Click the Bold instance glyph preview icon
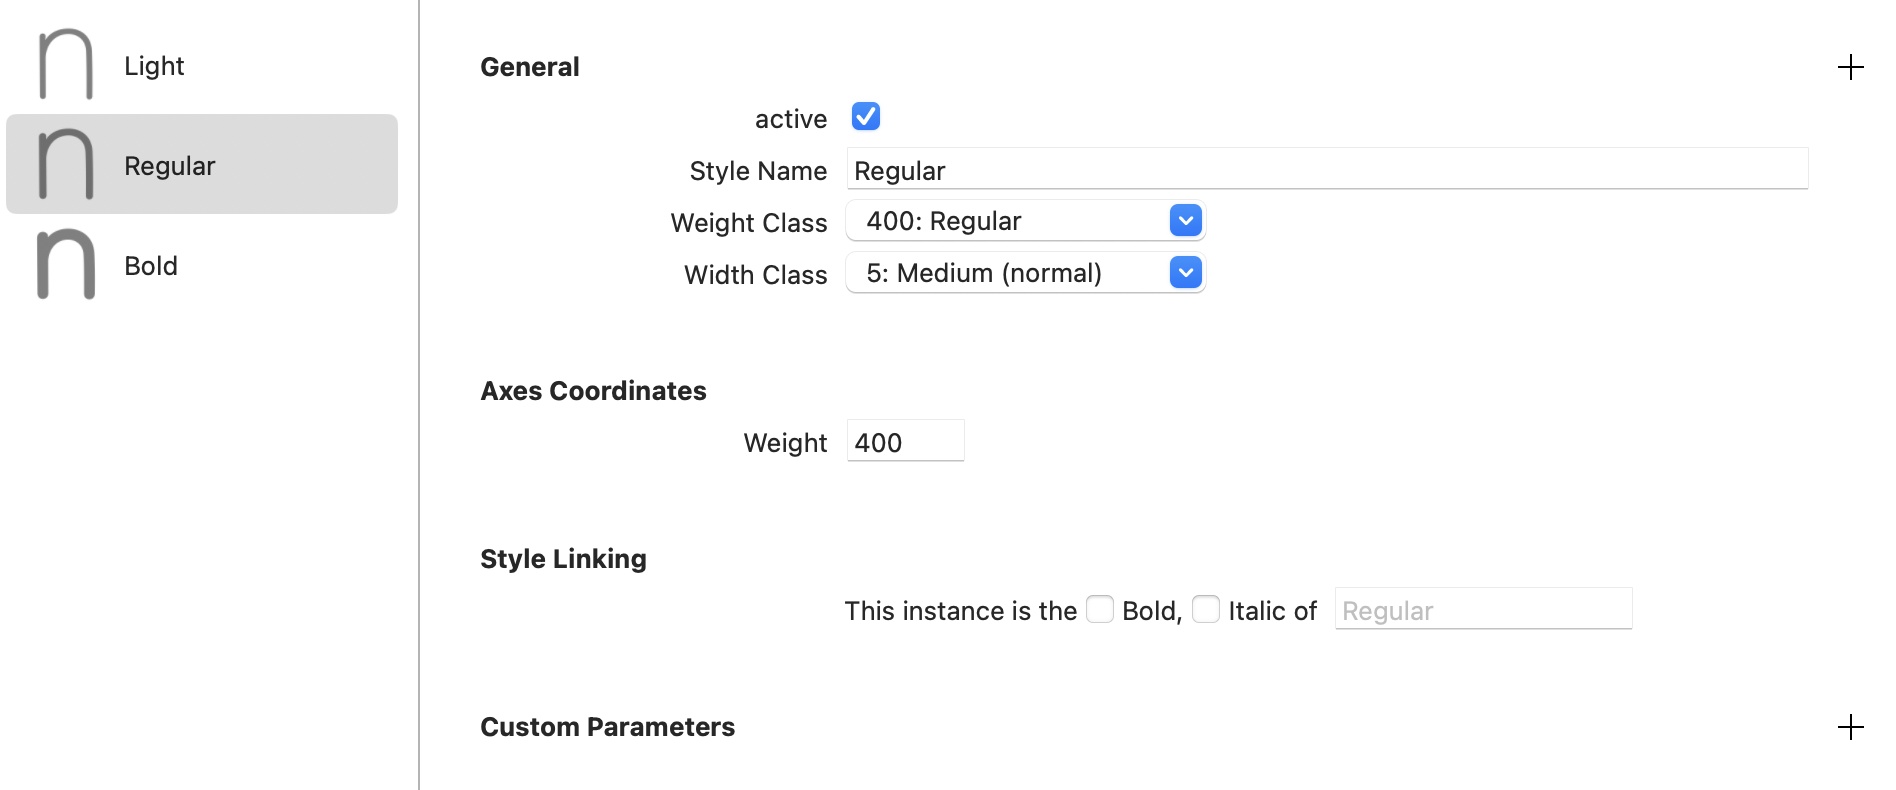The height and width of the screenshot is (790, 1896). click(x=66, y=265)
